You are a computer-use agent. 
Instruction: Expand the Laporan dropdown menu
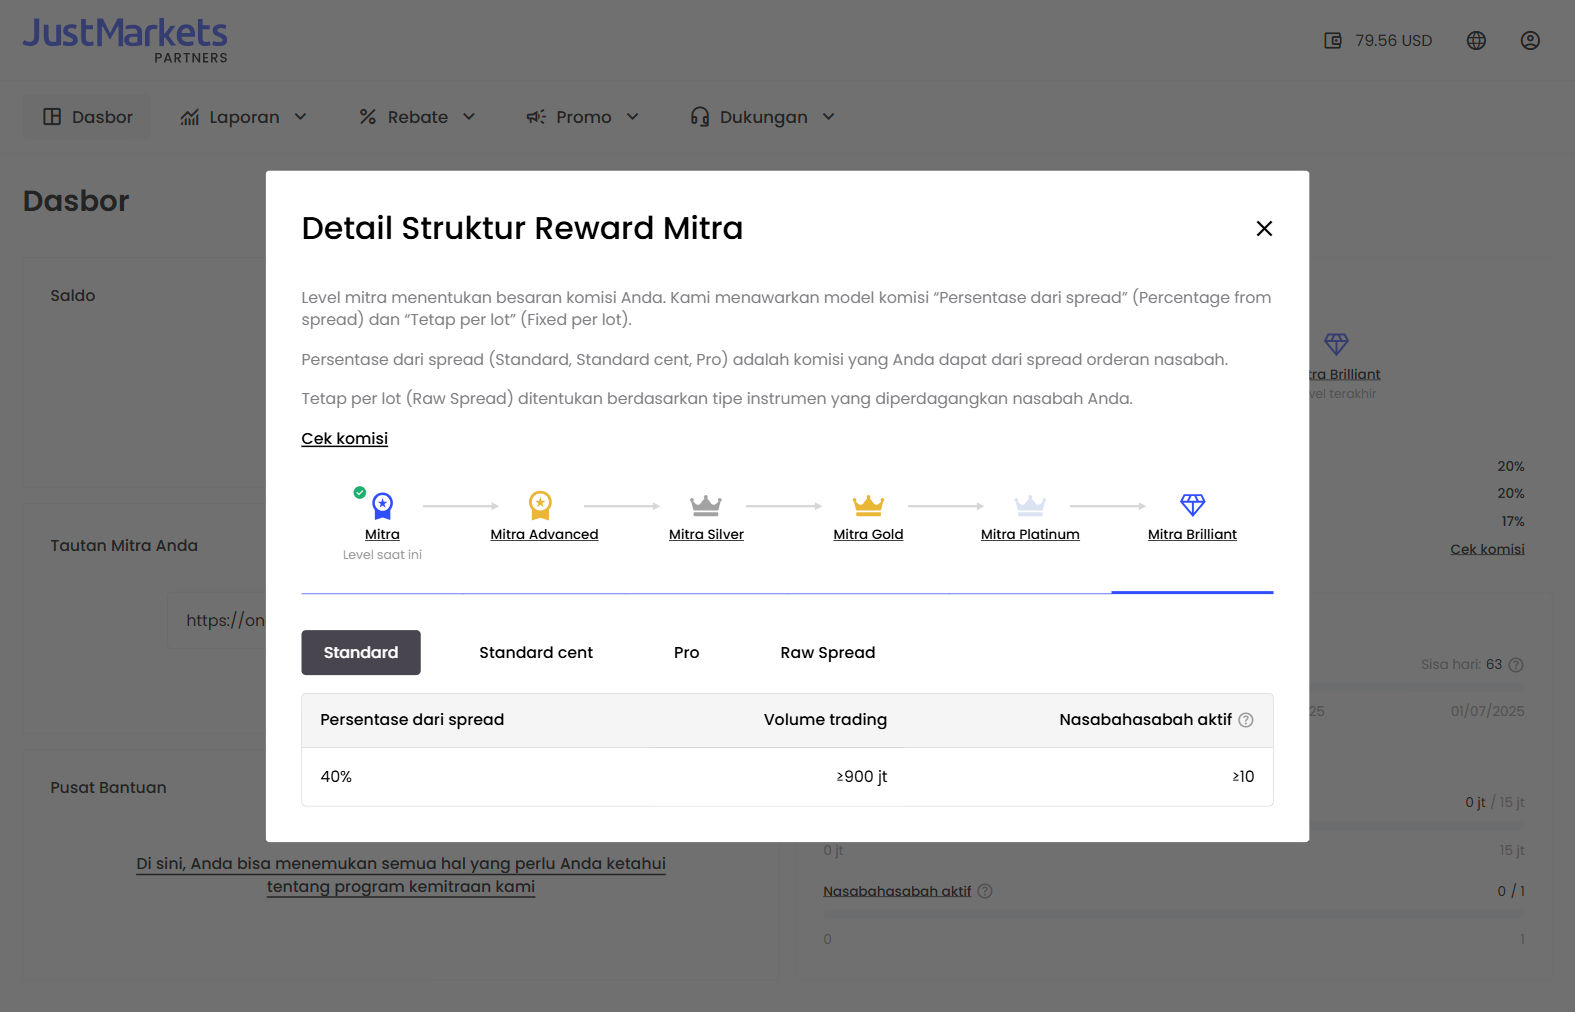click(244, 117)
